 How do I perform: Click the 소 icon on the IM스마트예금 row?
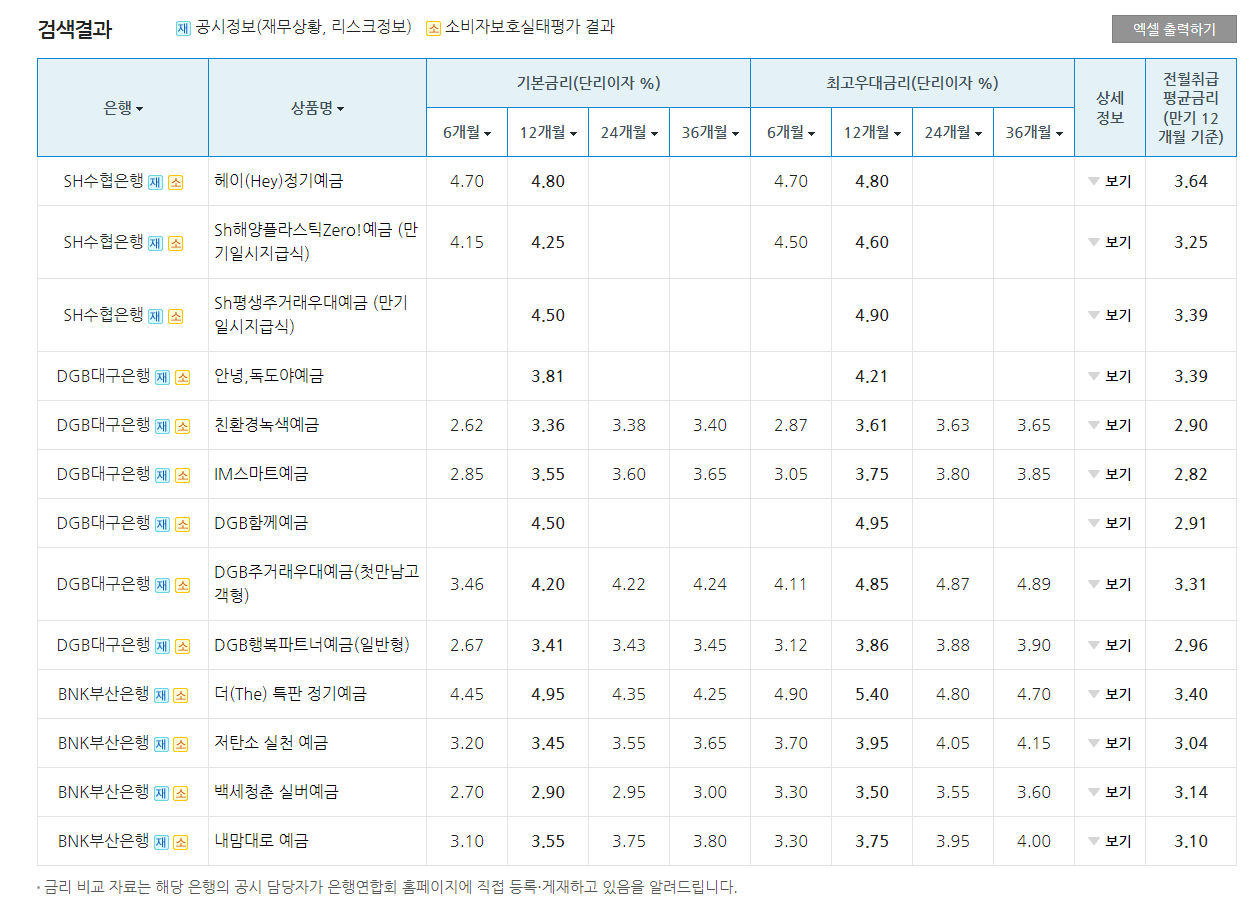coord(181,474)
